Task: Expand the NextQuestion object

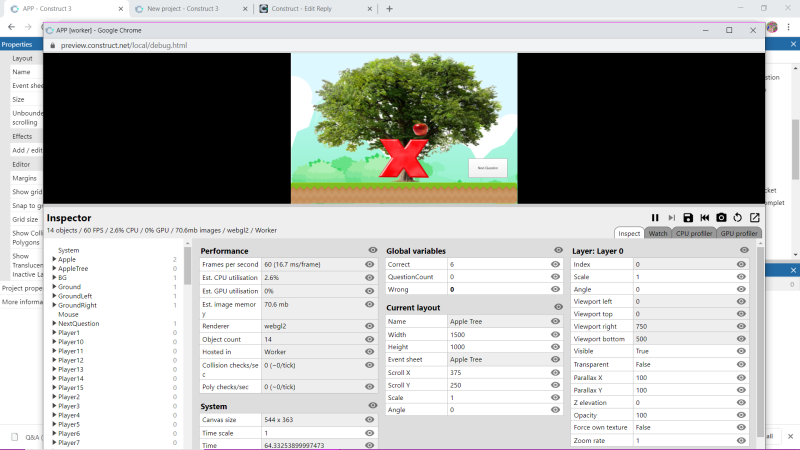Action: click(x=54, y=323)
